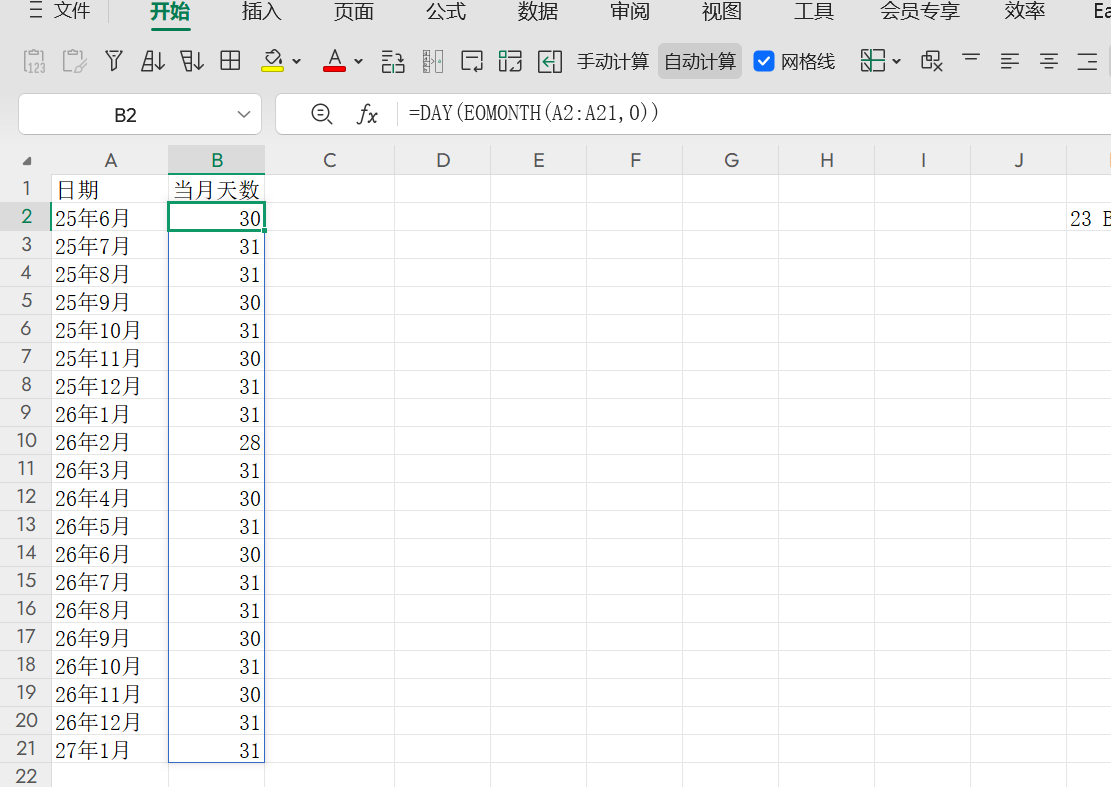Click cell 25年6月
1111x787 pixels.
click(x=110, y=217)
